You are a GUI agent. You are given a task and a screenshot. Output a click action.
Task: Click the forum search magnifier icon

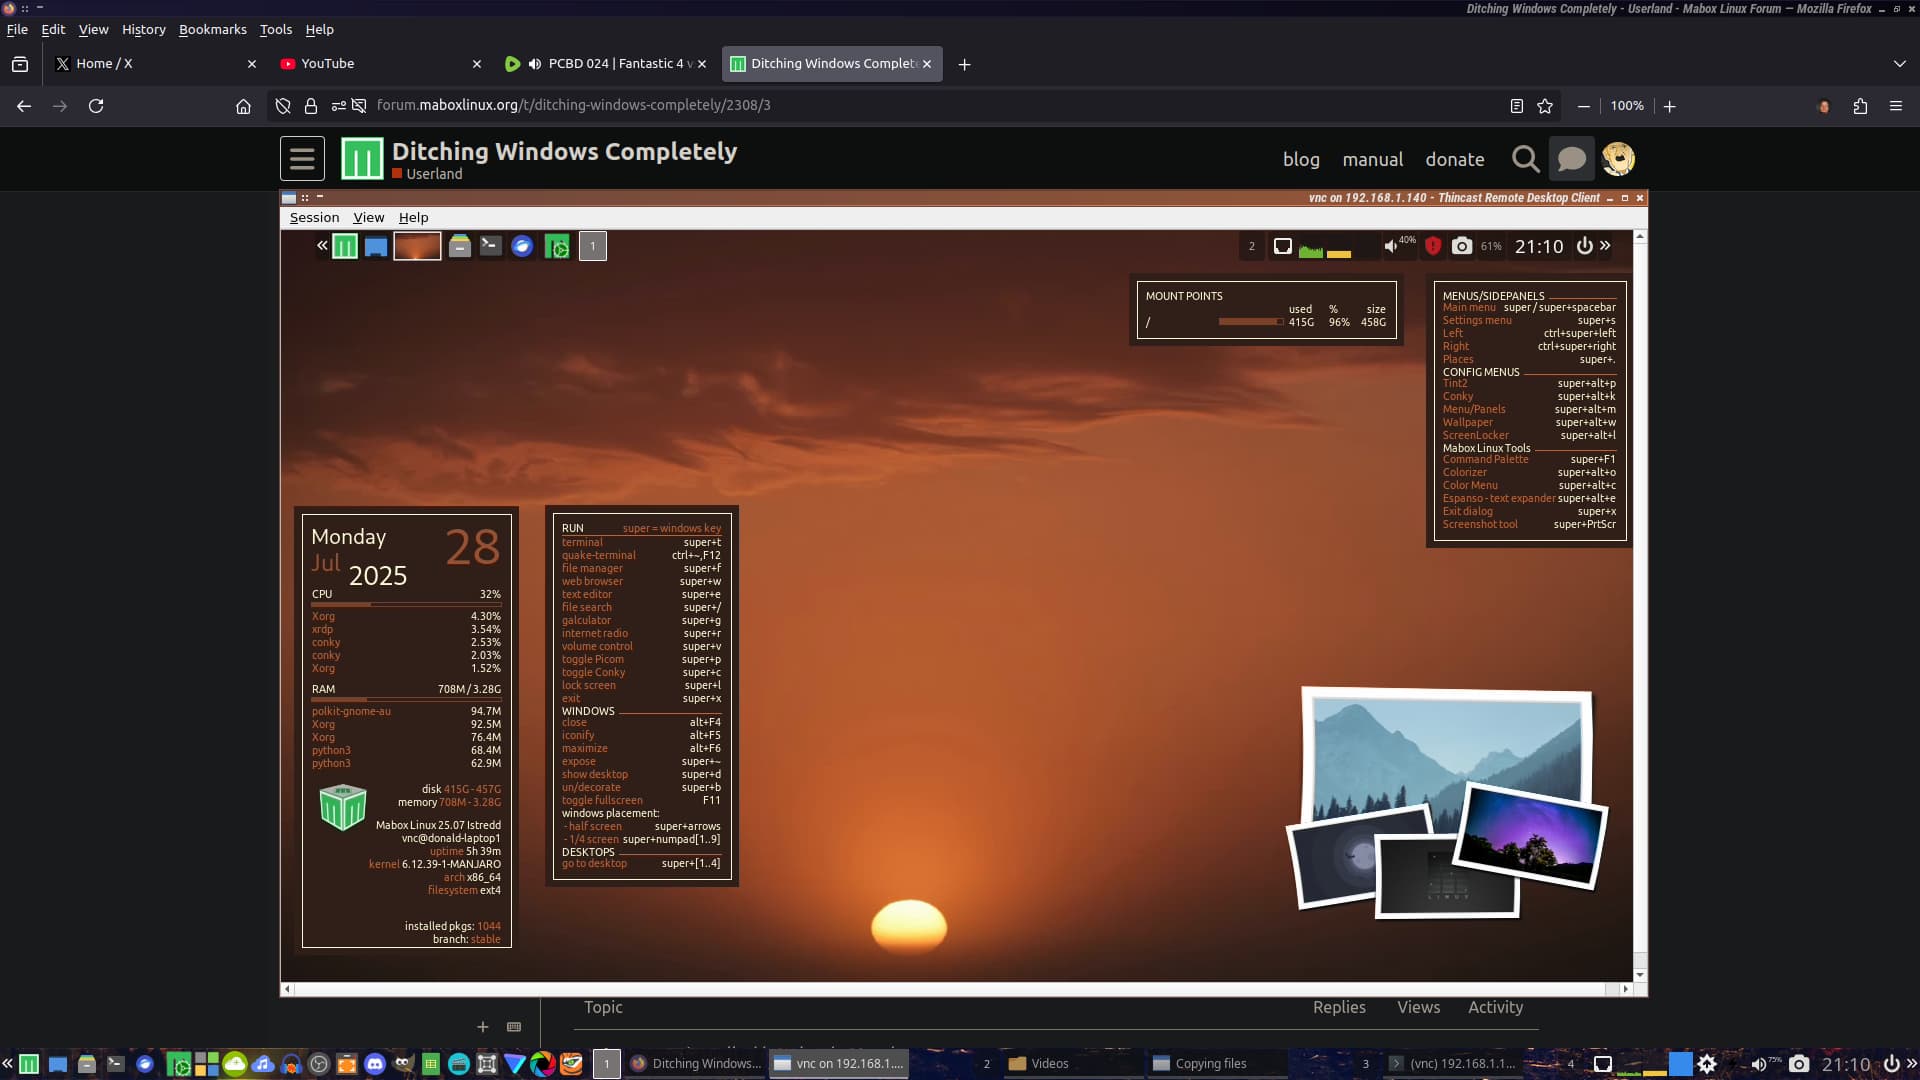point(1524,158)
